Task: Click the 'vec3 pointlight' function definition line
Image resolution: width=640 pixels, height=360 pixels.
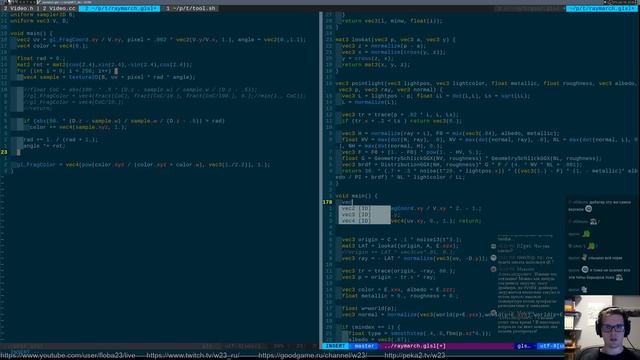Action: point(486,83)
